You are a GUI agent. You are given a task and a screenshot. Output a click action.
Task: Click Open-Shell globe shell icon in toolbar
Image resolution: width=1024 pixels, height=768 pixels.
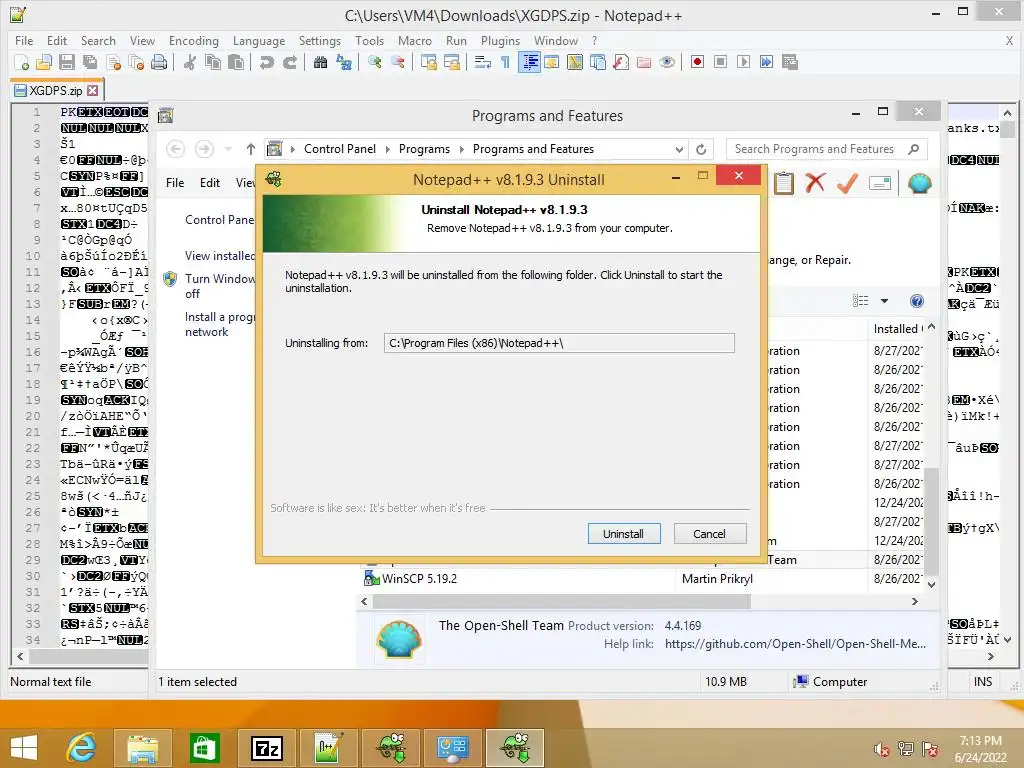click(x=919, y=183)
